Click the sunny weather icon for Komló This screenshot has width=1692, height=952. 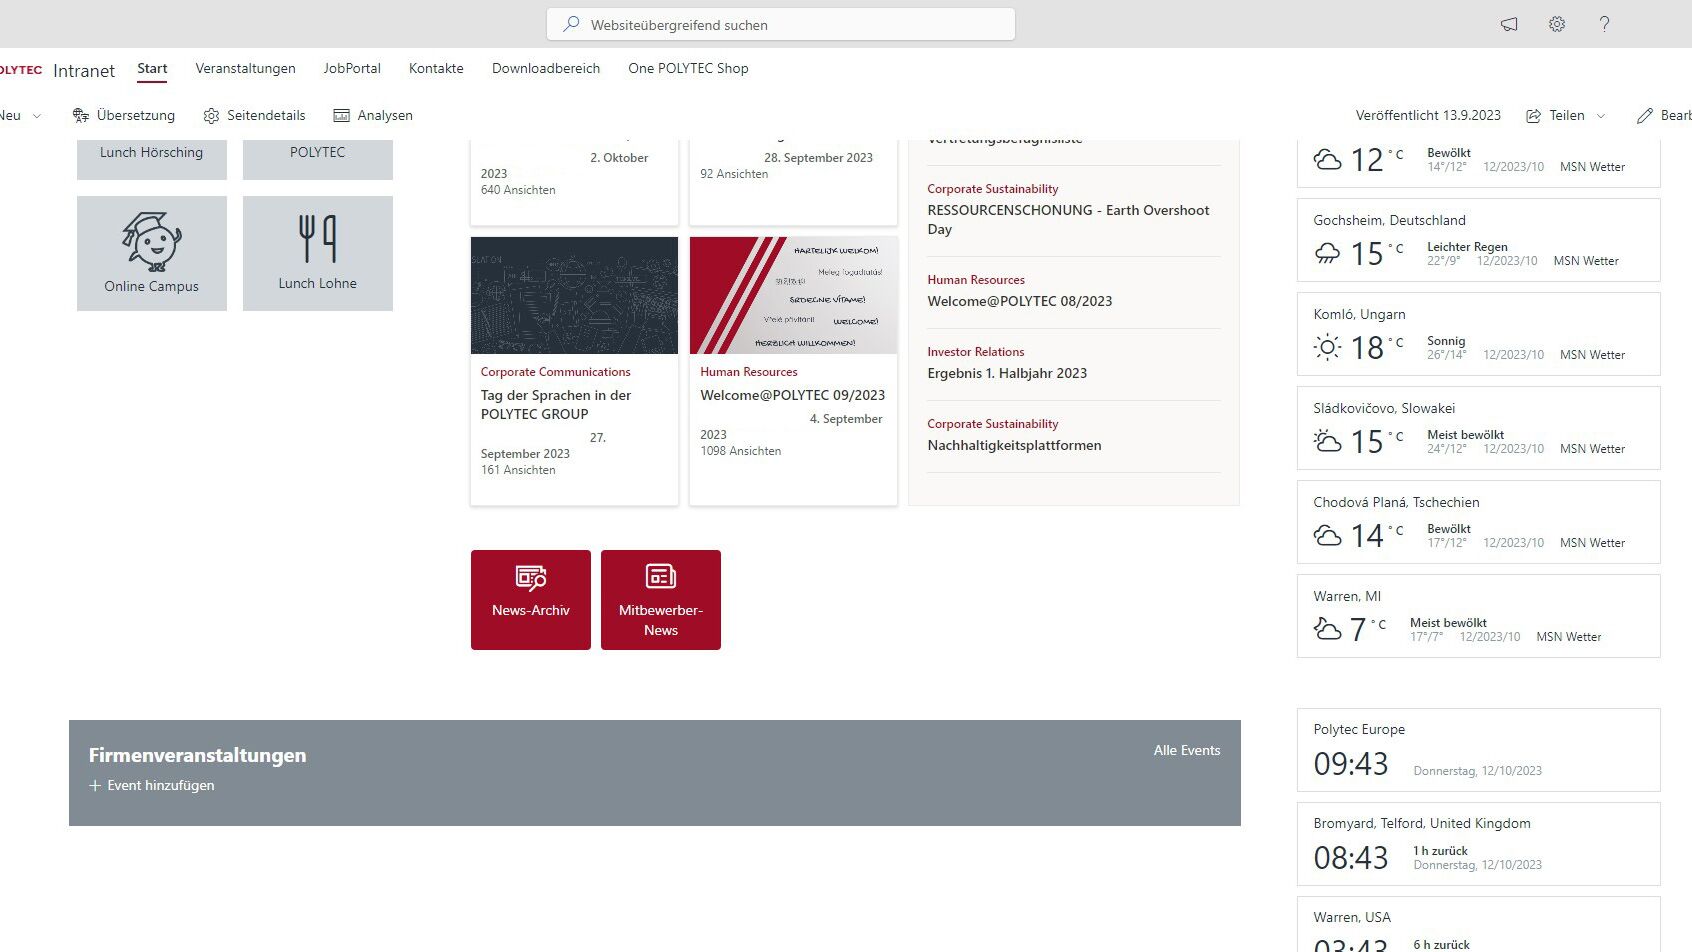point(1327,347)
